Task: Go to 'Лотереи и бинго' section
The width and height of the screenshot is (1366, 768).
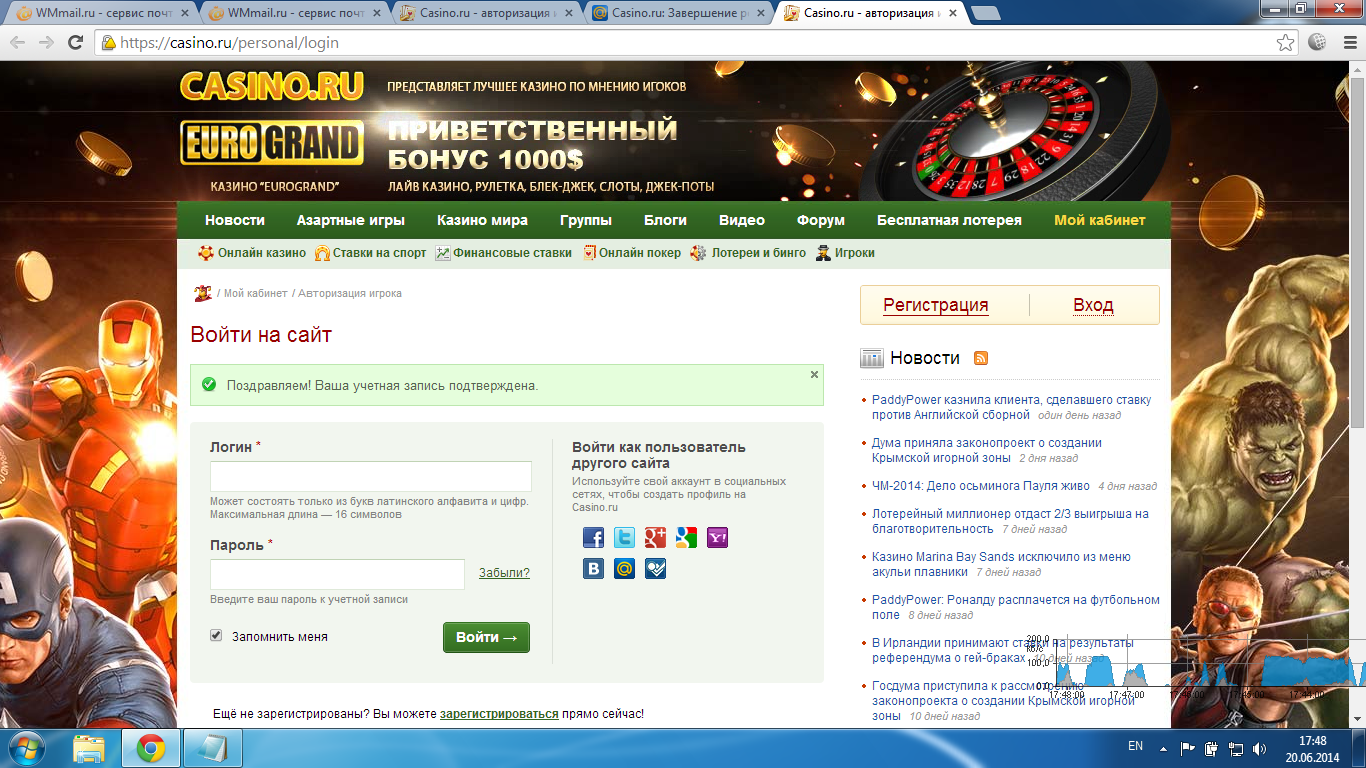Action: click(x=748, y=253)
